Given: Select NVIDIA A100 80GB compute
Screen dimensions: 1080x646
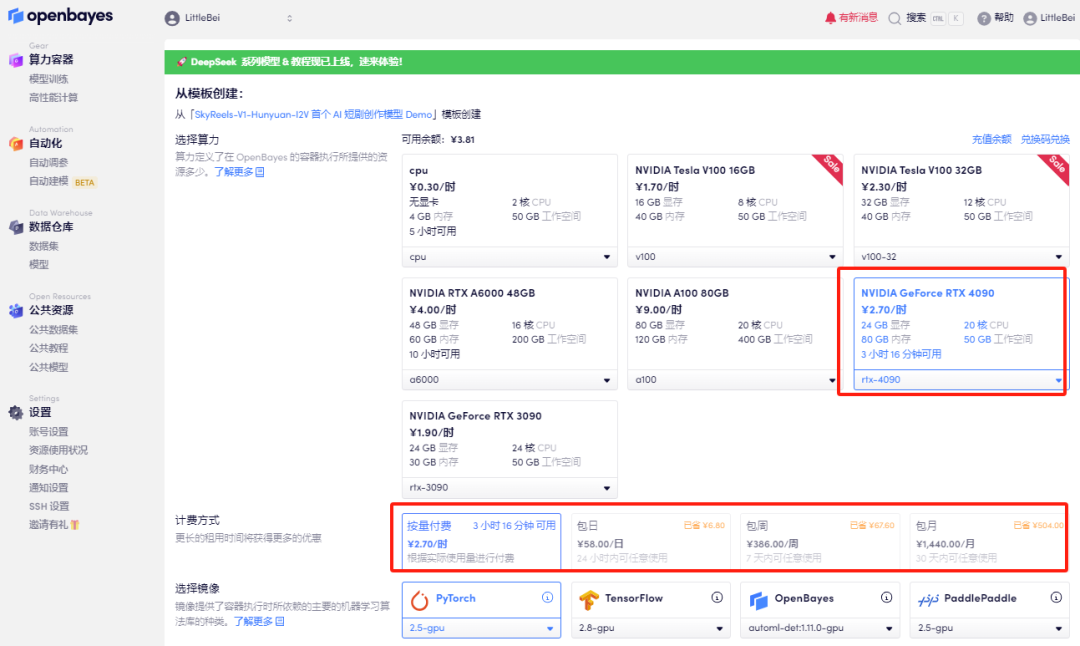Looking at the screenshot, I should click(735, 324).
